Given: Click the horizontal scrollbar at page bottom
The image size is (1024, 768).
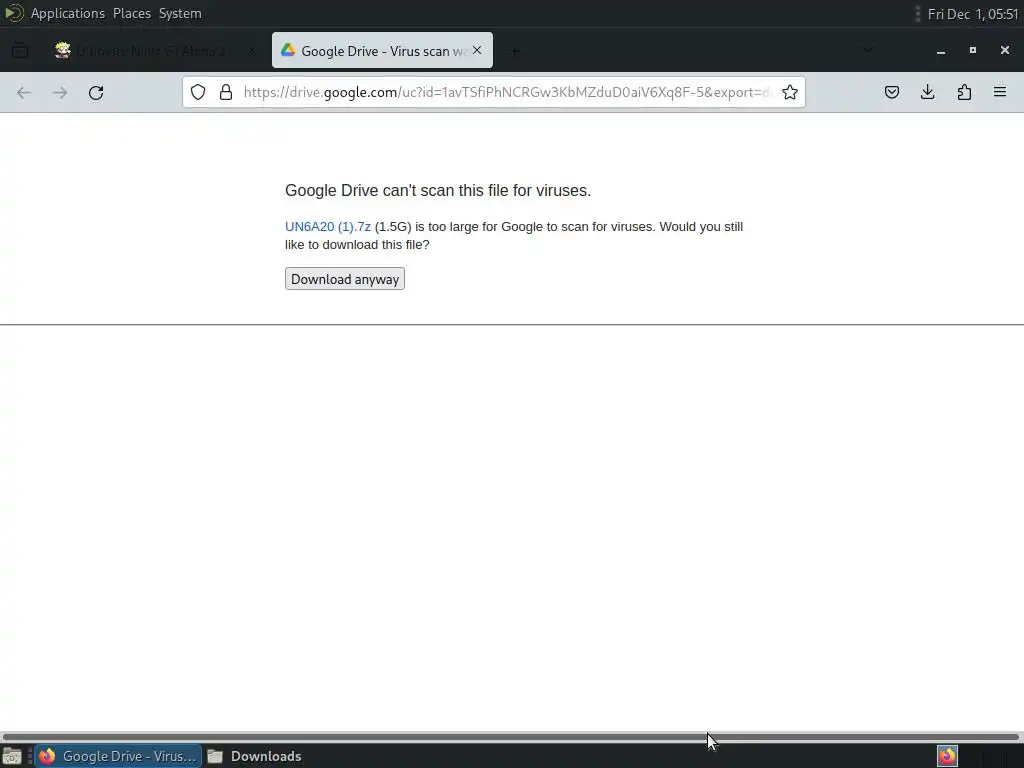Looking at the screenshot, I should [x=511, y=737].
